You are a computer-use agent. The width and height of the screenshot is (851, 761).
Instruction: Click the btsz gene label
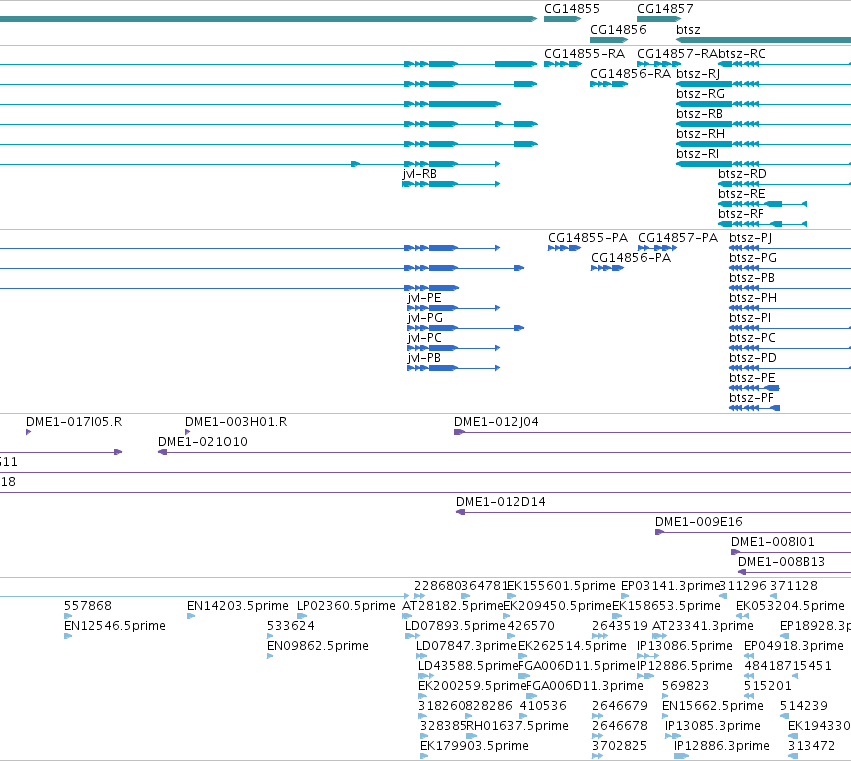[688, 29]
